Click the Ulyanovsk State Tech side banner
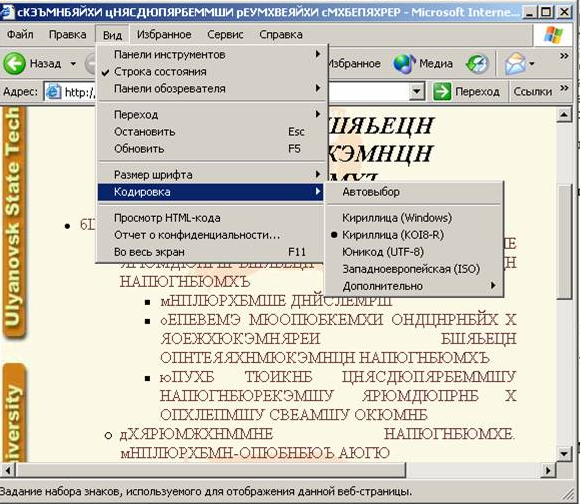The width and height of the screenshot is (580, 504). pyautogui.click(x=14, y=222)
